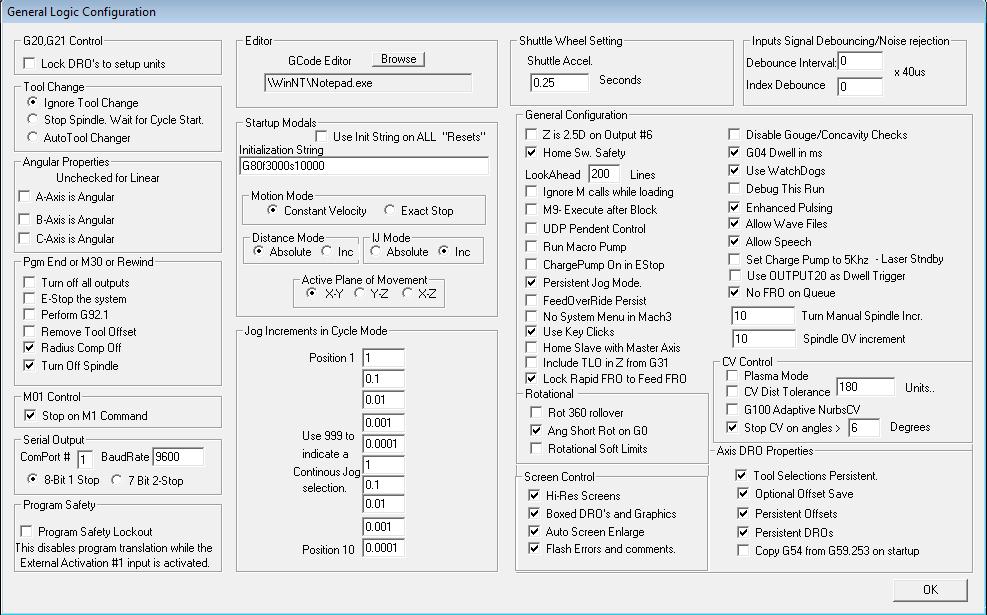This screenshot has height=615, width=987.
Task: Enable Rot 360 rollover
Action: 536,412
